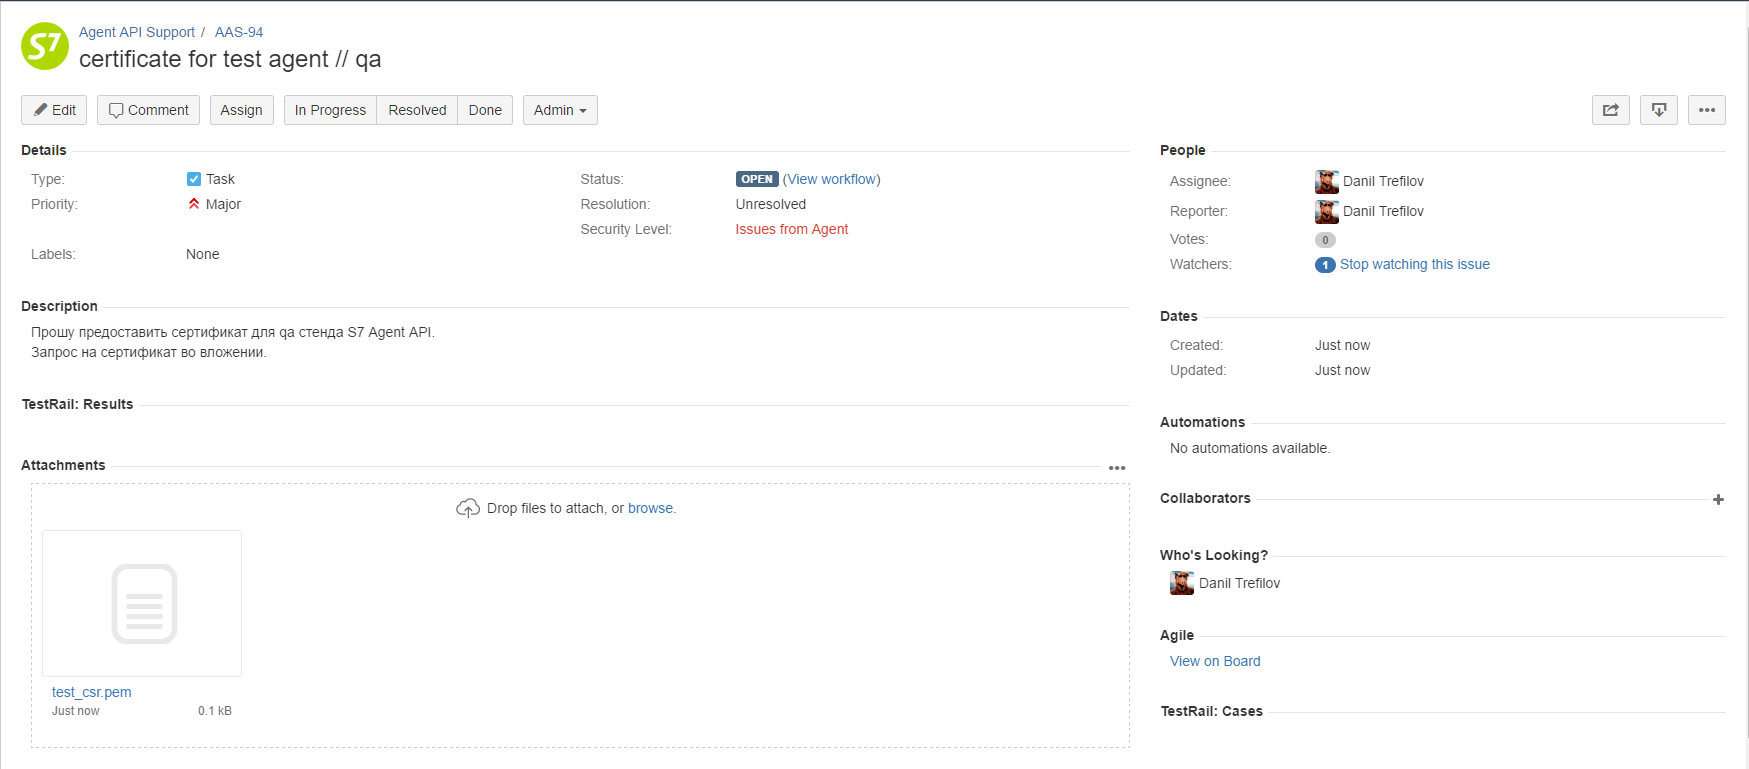Click the Task type icon
Viewport: 1749px width, 769px height.
pyautogui.click(x=194, y=179)
